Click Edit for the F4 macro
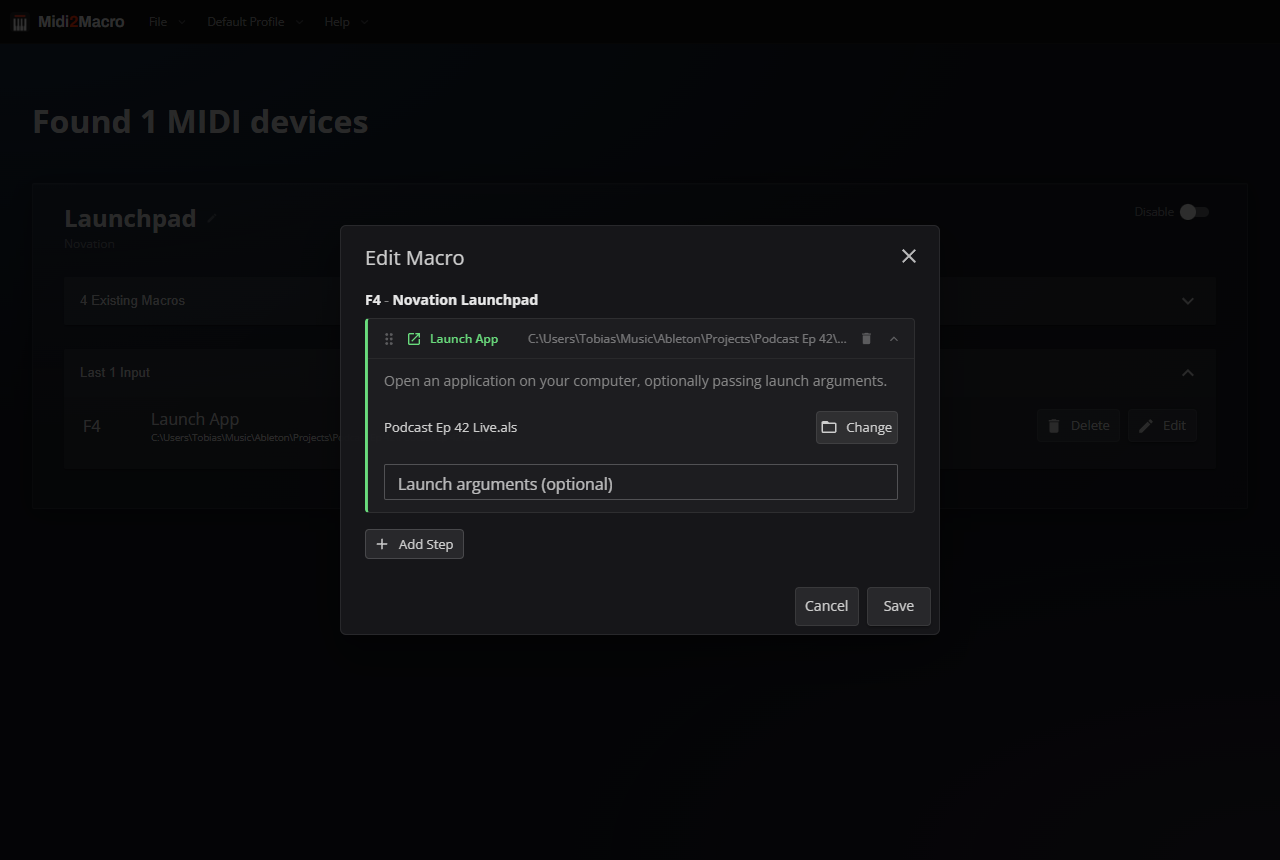Viewport: 1280px width, 860px height. point(1162,425)
